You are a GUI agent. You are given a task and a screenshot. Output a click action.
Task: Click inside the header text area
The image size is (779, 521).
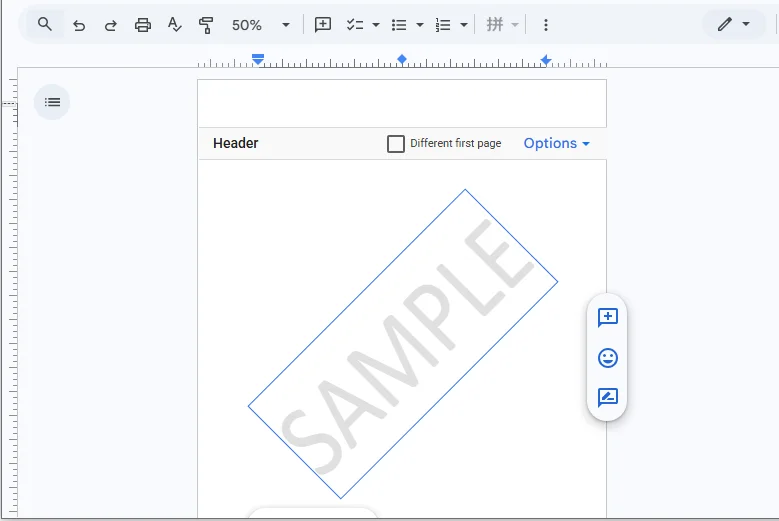[402, 103]
